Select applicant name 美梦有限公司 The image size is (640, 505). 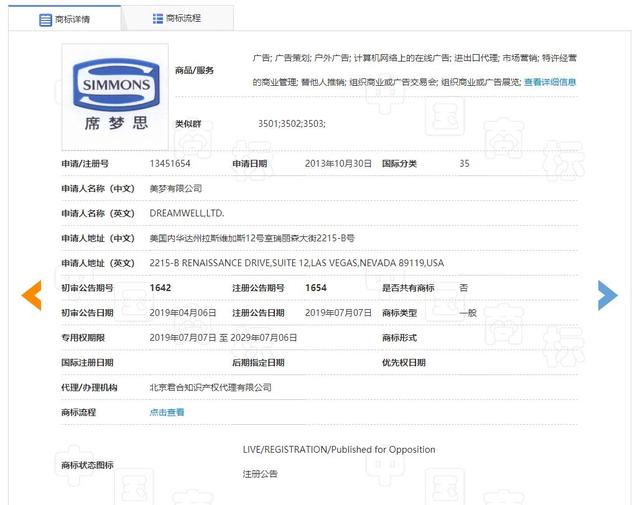[x=176, y=189]
